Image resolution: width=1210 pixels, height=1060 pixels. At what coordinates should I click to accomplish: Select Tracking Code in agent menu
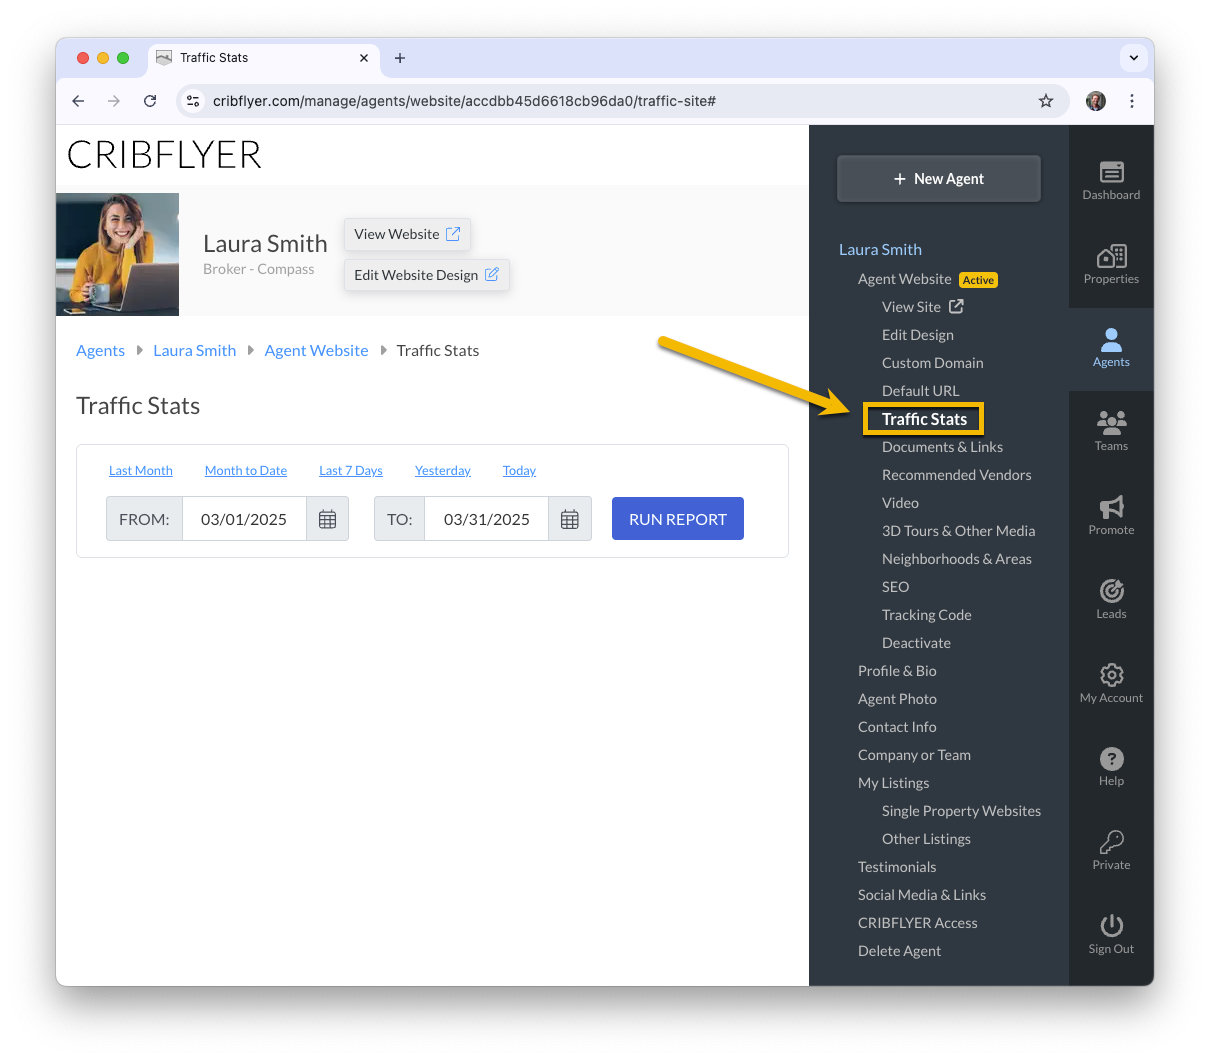(x=926, y=615)
